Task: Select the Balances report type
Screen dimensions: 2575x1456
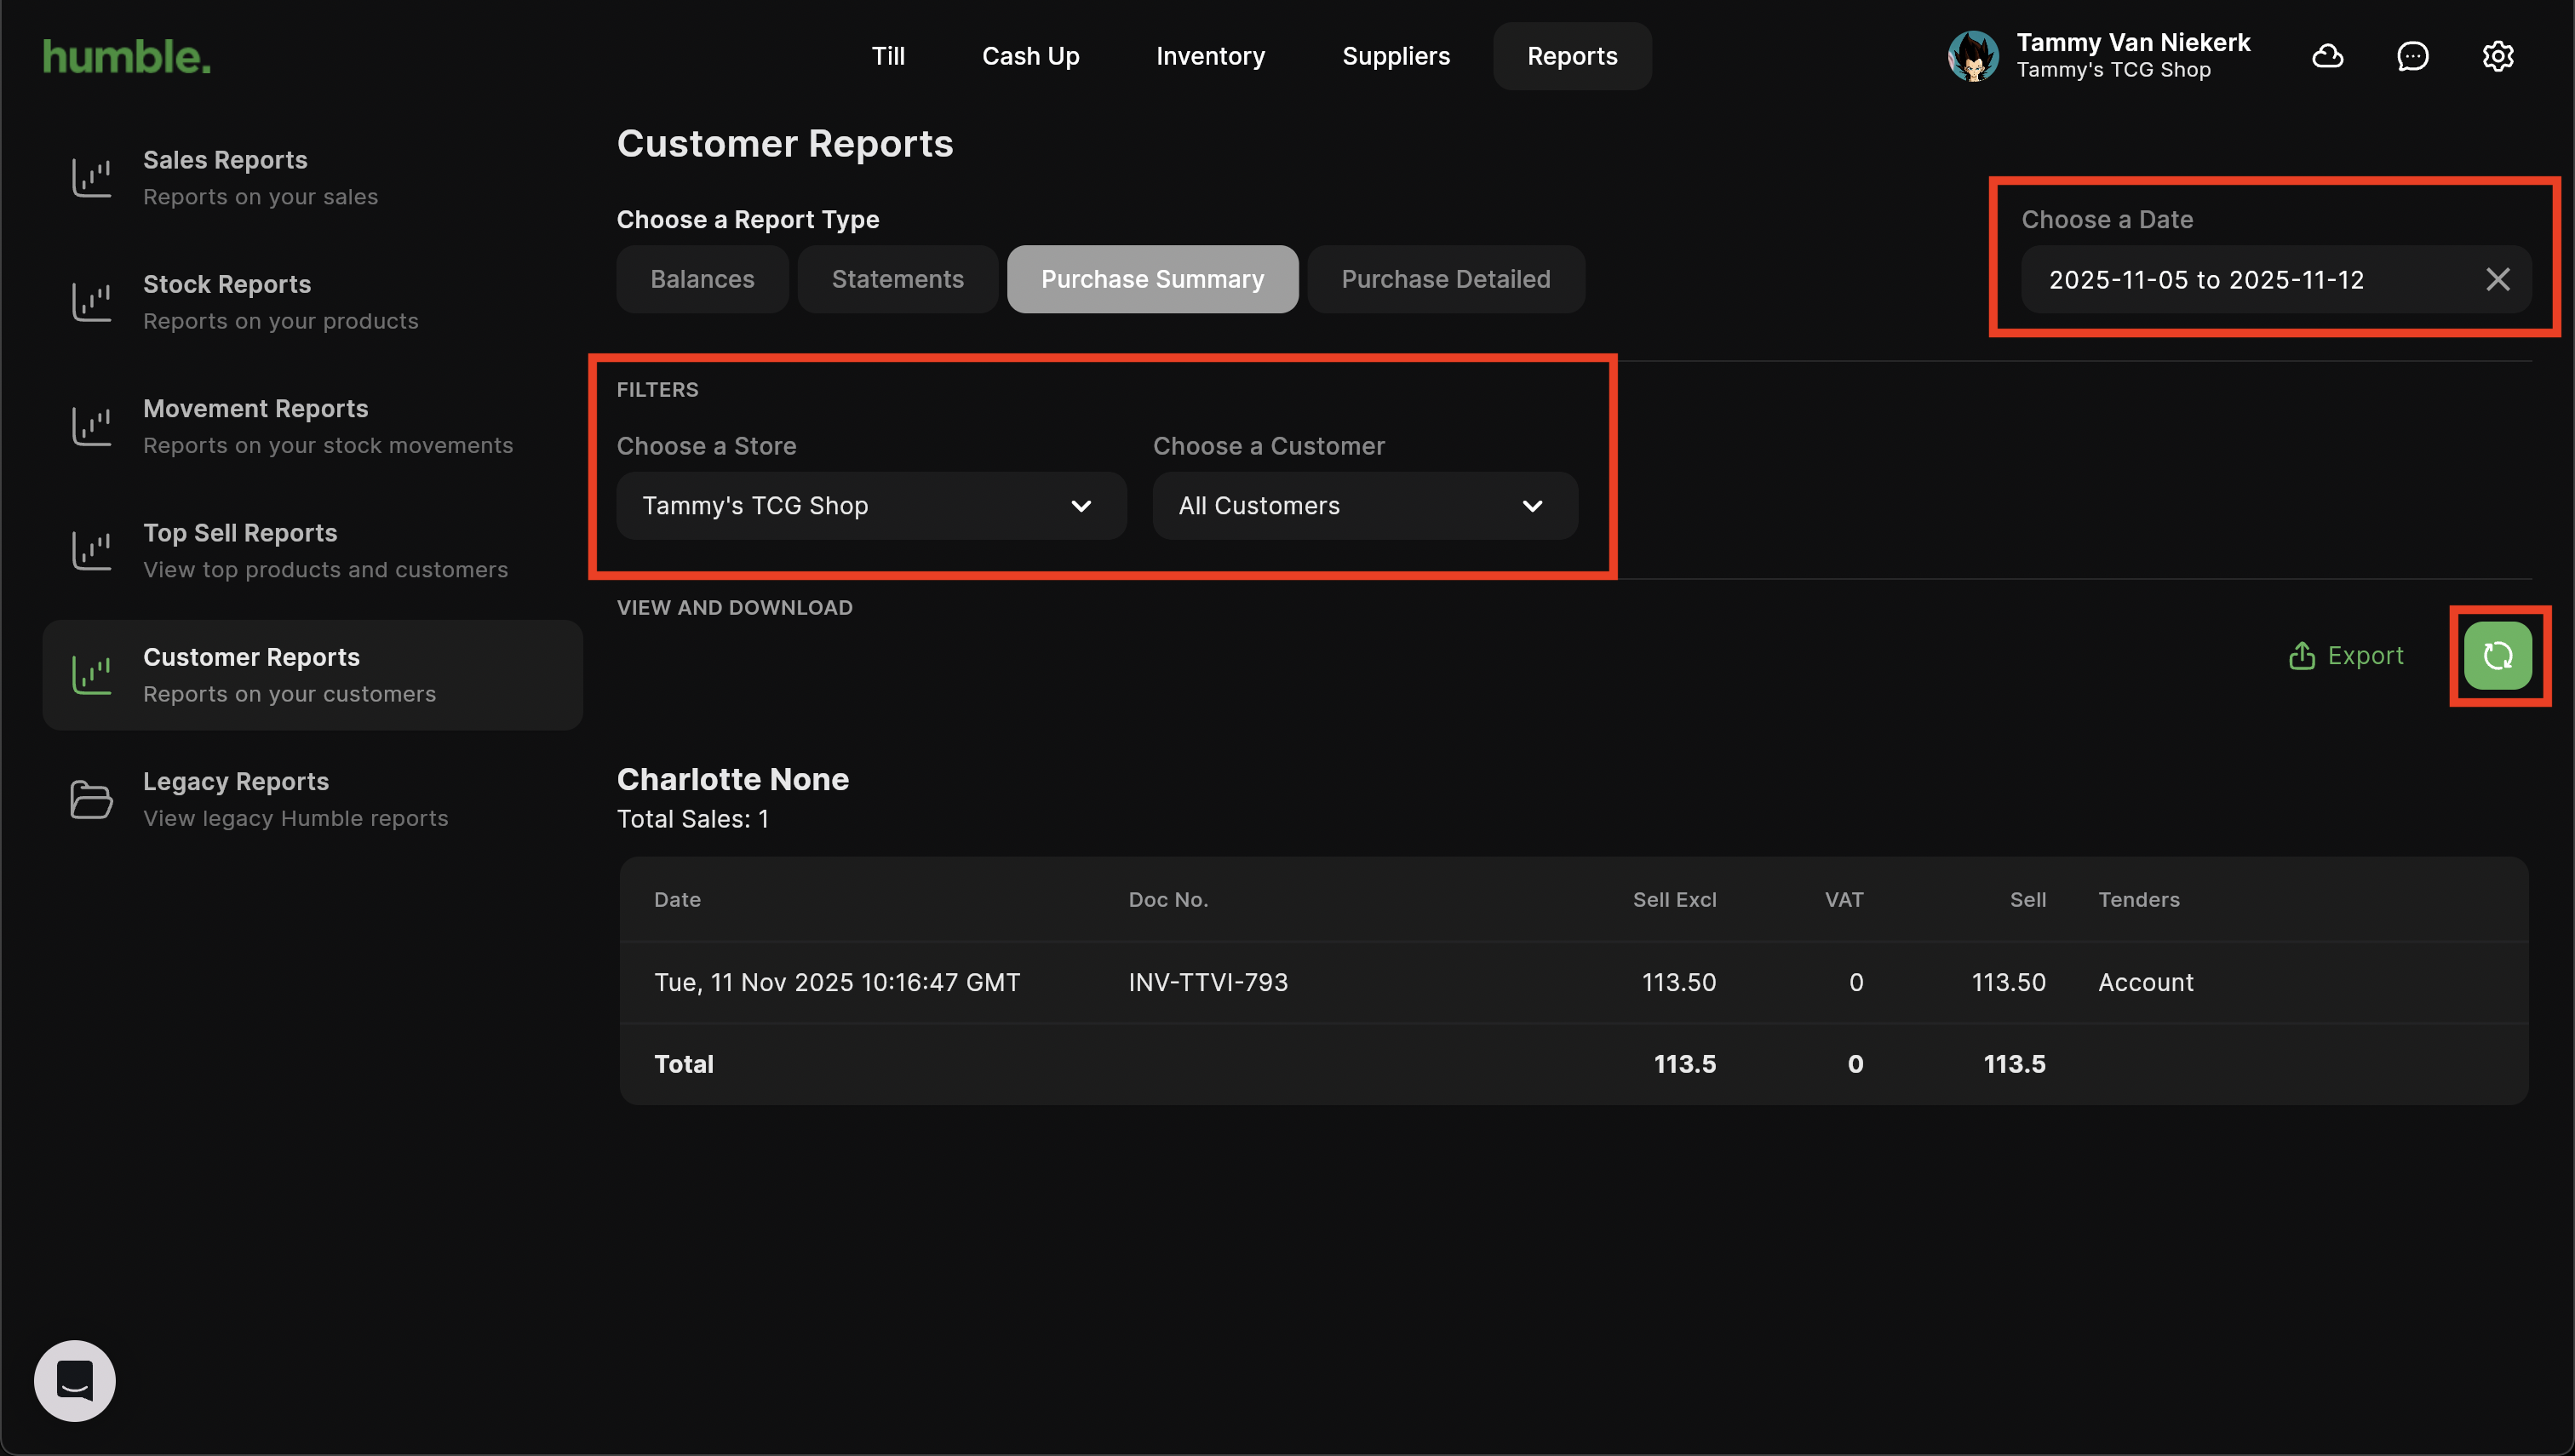Action: click(702, 280)
